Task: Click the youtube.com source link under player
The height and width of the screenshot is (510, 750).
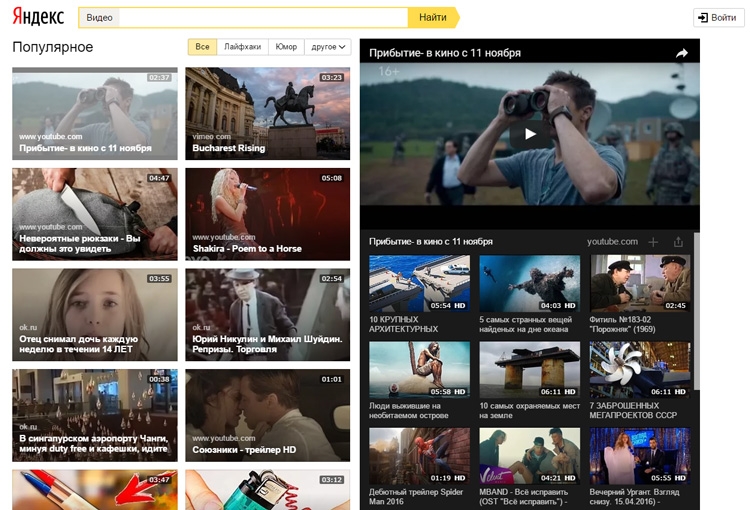Action: (x=612, y=242)
